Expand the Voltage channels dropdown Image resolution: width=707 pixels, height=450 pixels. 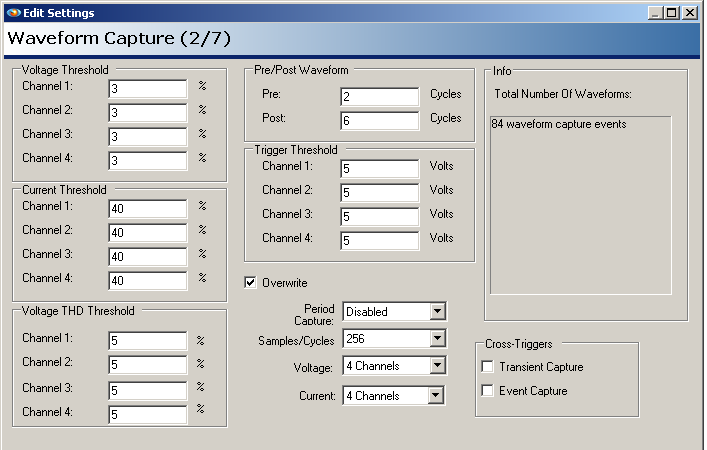pos(394,366)
